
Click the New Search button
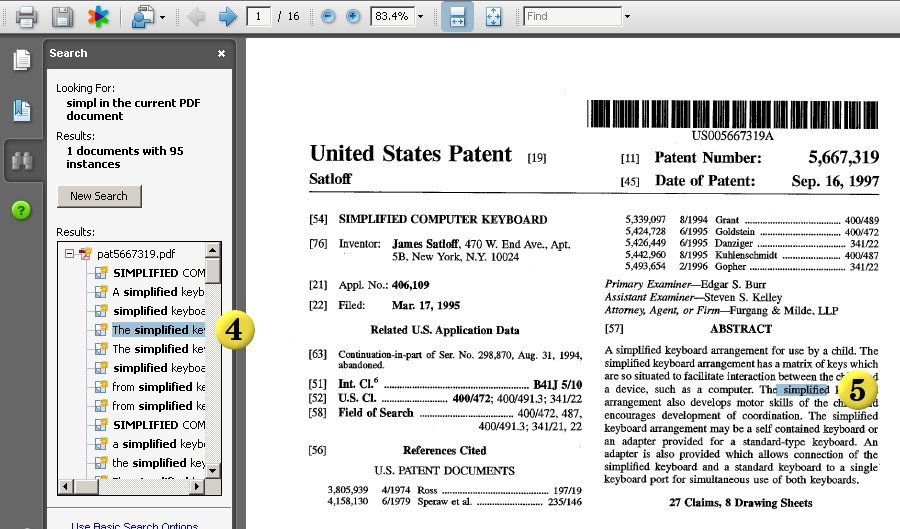click(x=99, y=196)
